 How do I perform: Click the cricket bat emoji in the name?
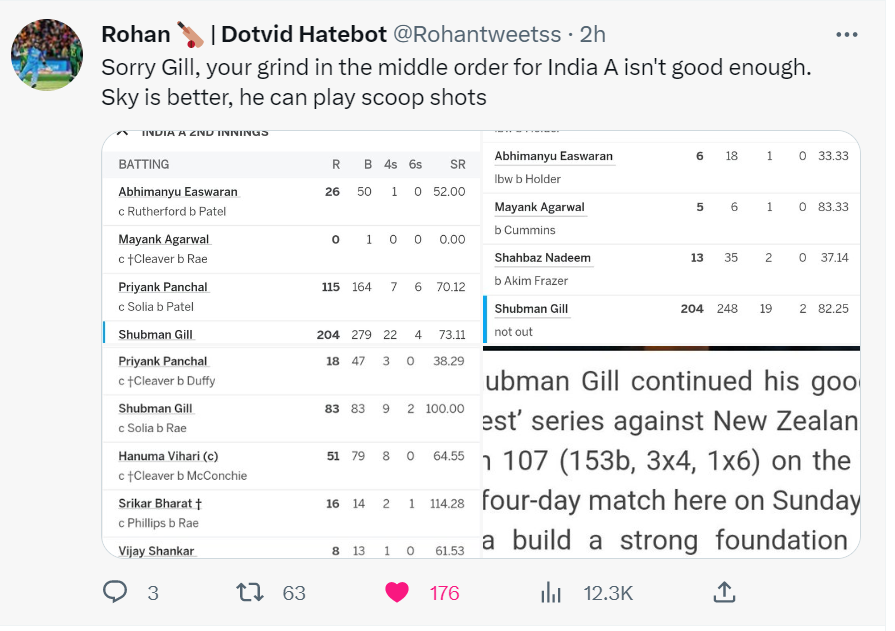(x=191, y=35)
